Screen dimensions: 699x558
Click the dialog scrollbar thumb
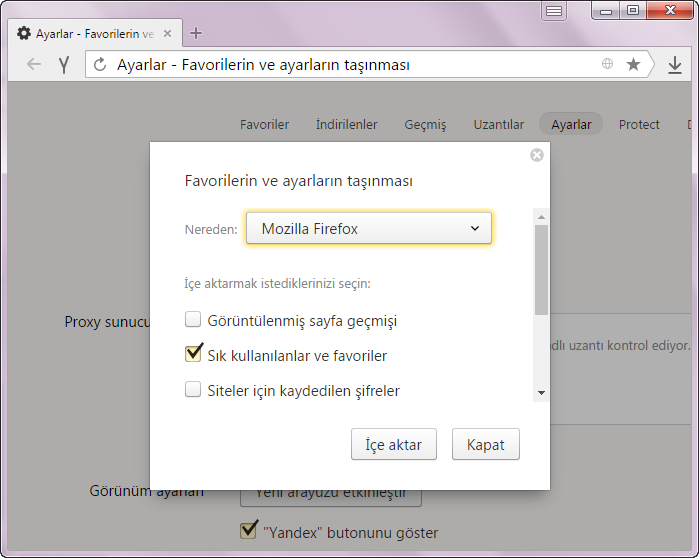click(x=541, y=270)
